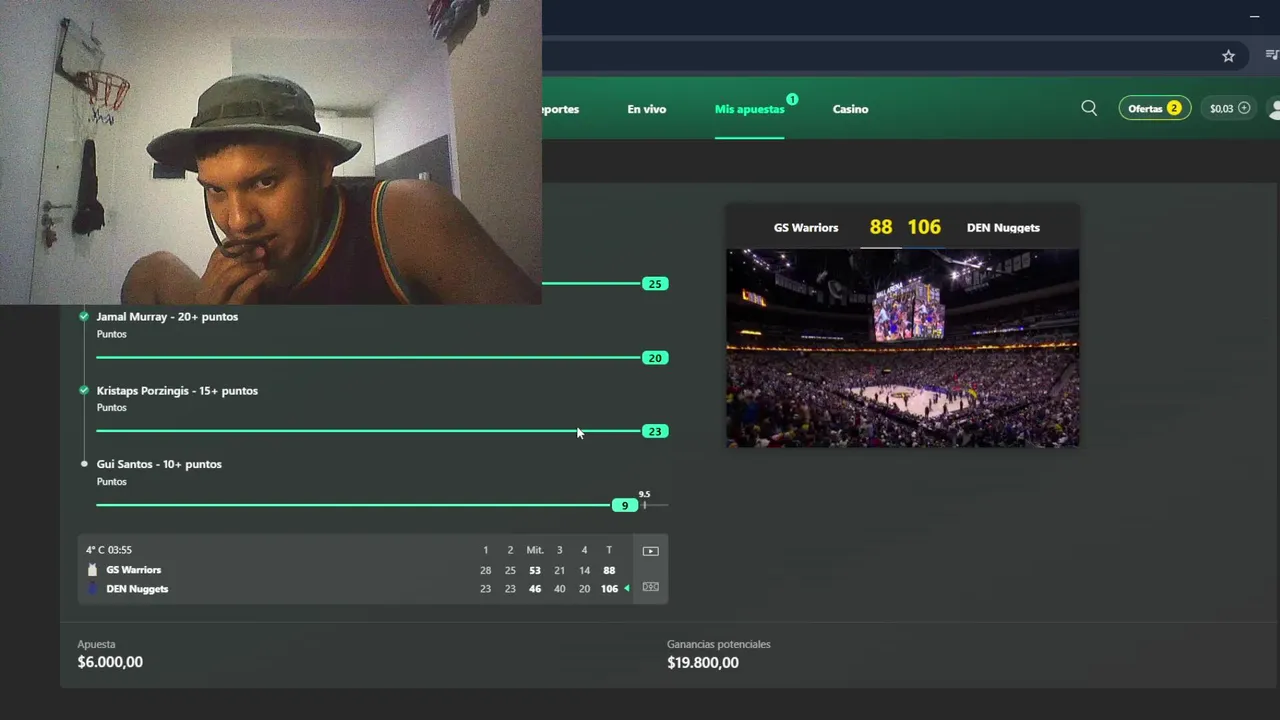
Task: Open the media control icon in browser toolbar
Action: tap(1272, 56)
